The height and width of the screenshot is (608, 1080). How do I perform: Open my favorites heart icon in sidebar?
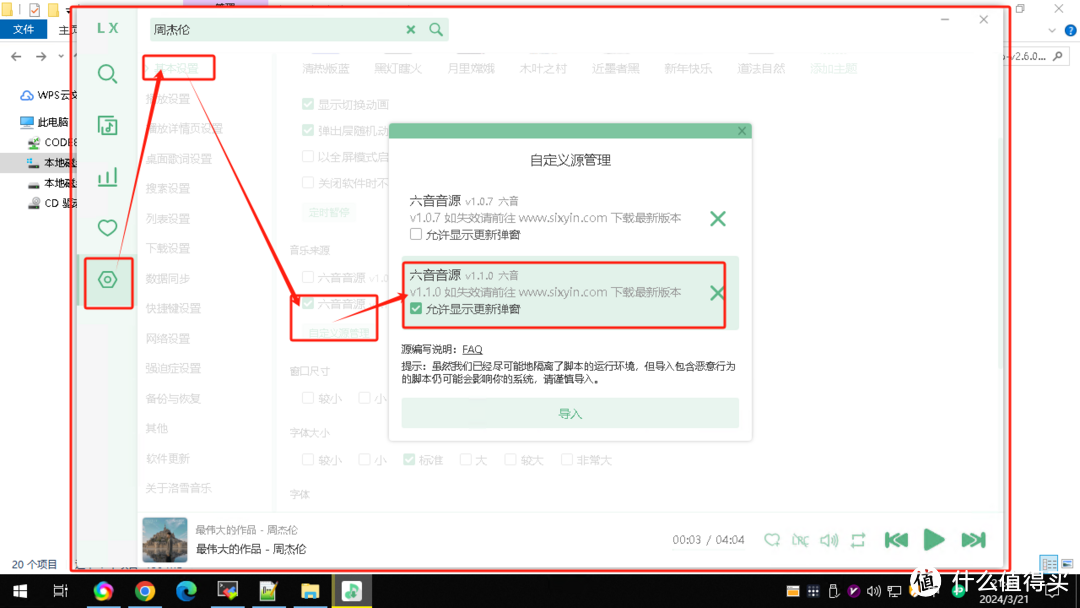[x=107, y=228]
